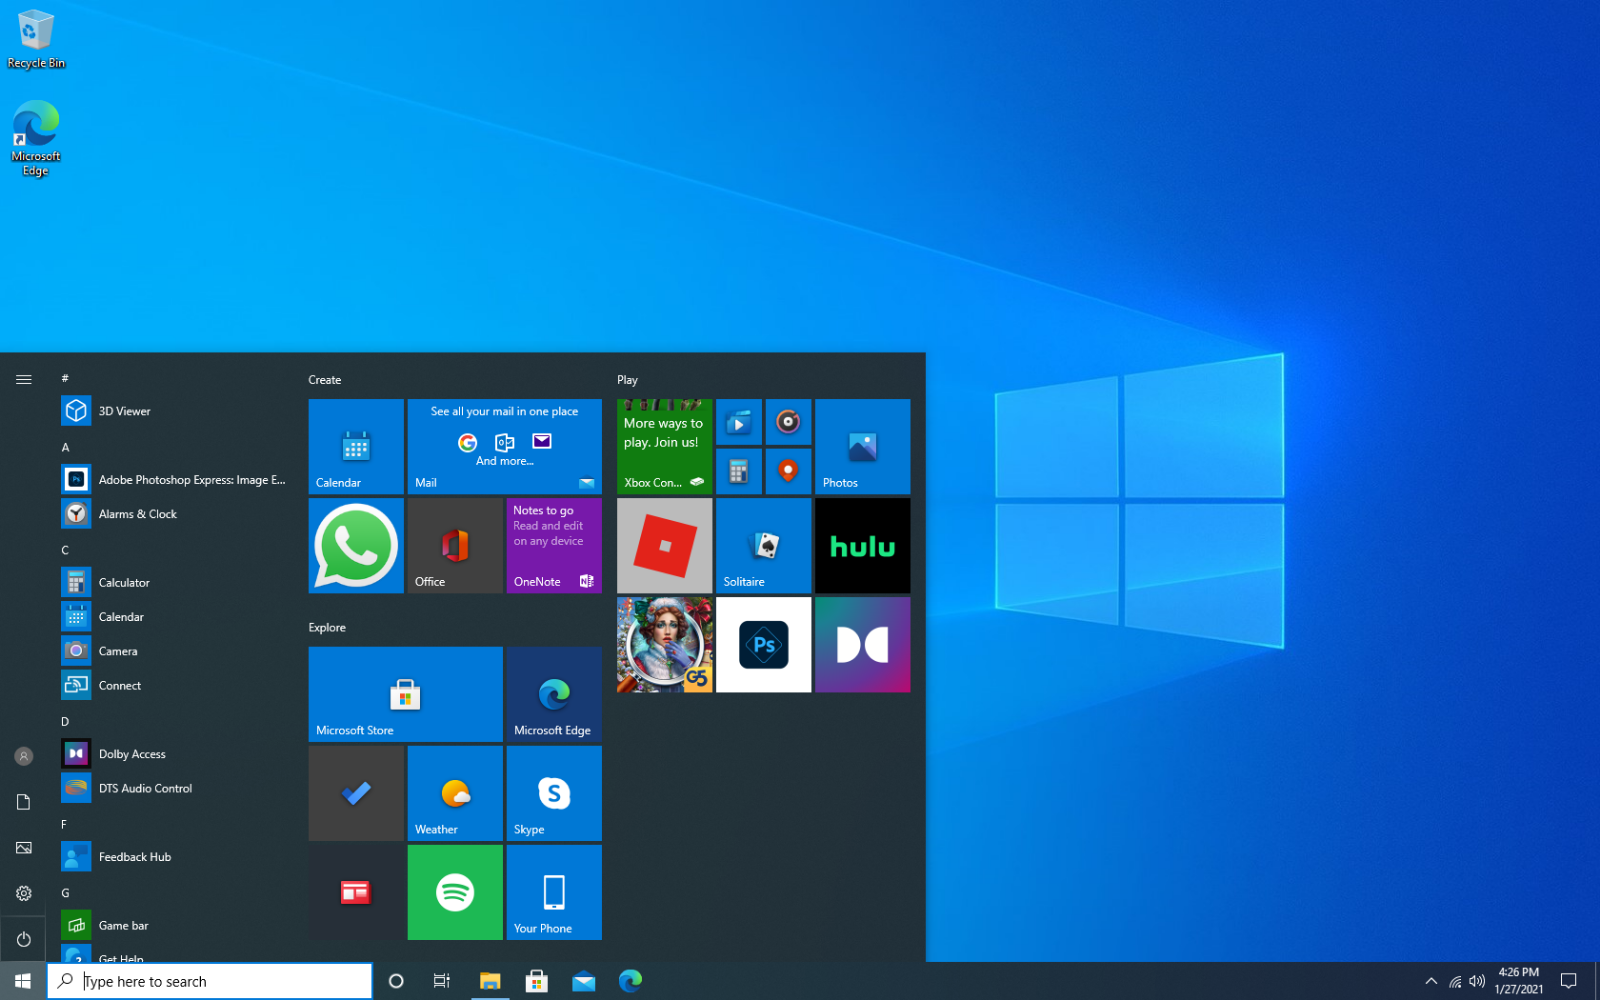Open the Hulu tile
The image size is (1600, 1000).
click(x=862, y=546)
